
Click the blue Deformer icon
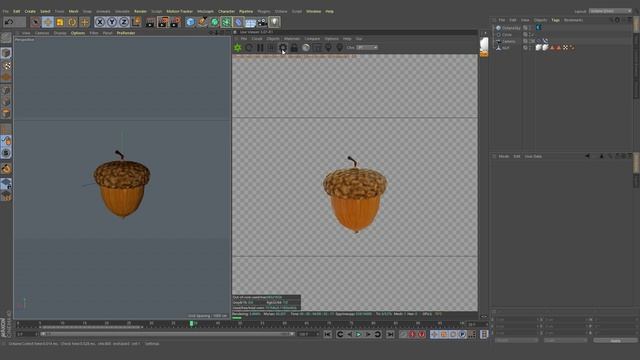[238, 22]
